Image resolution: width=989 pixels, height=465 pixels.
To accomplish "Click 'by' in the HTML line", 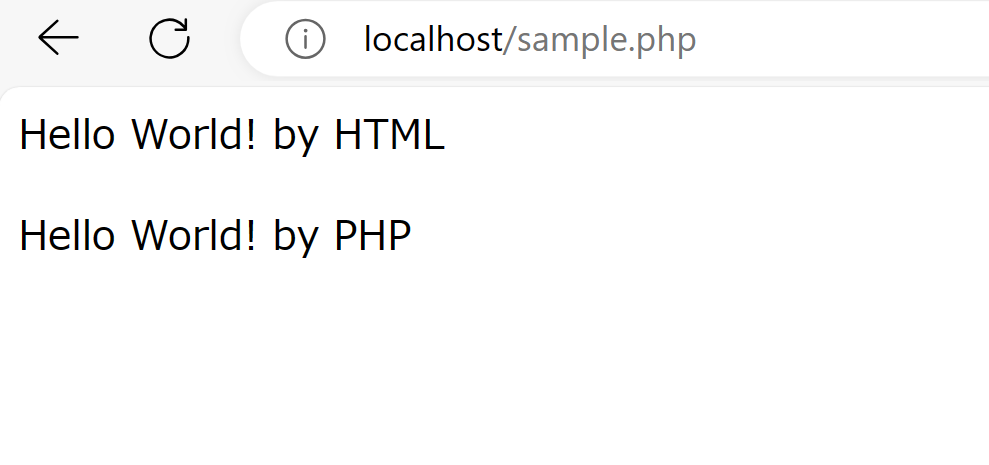I will [294, 137].
